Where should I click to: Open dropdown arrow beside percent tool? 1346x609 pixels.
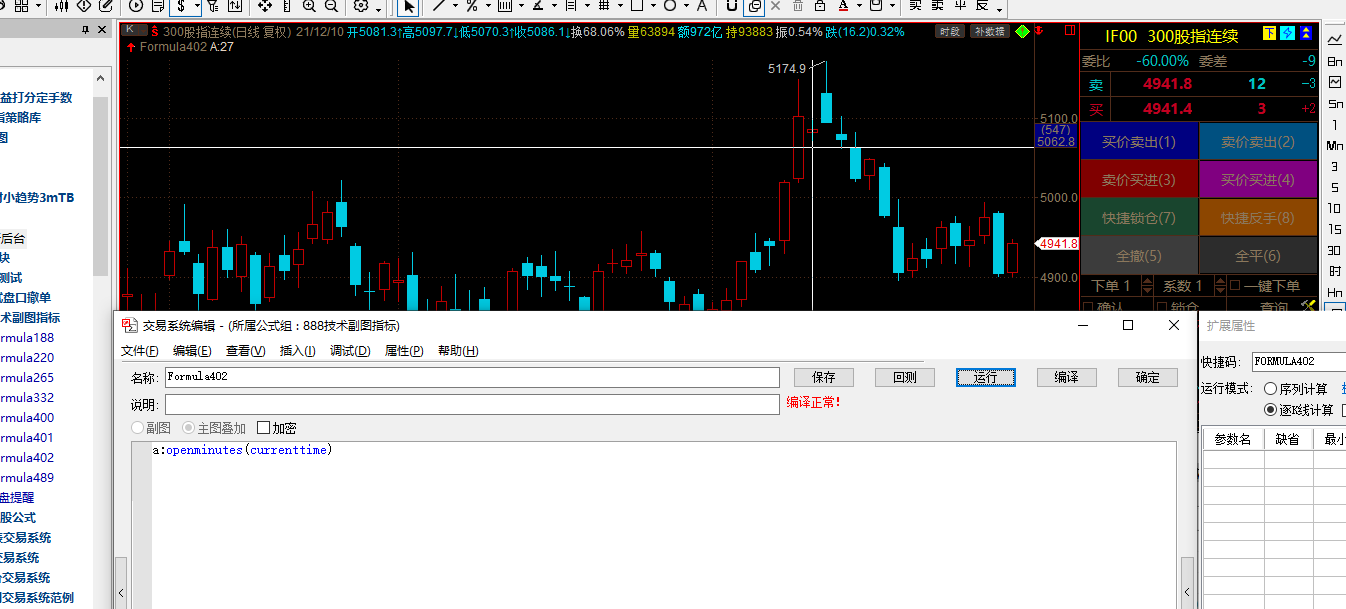(487, 7)
